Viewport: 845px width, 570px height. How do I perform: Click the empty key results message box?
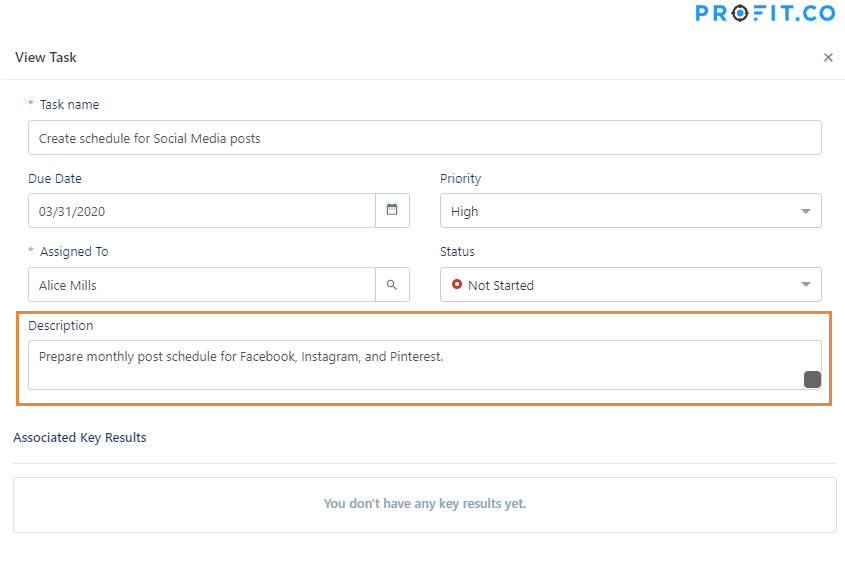(425, 504)
